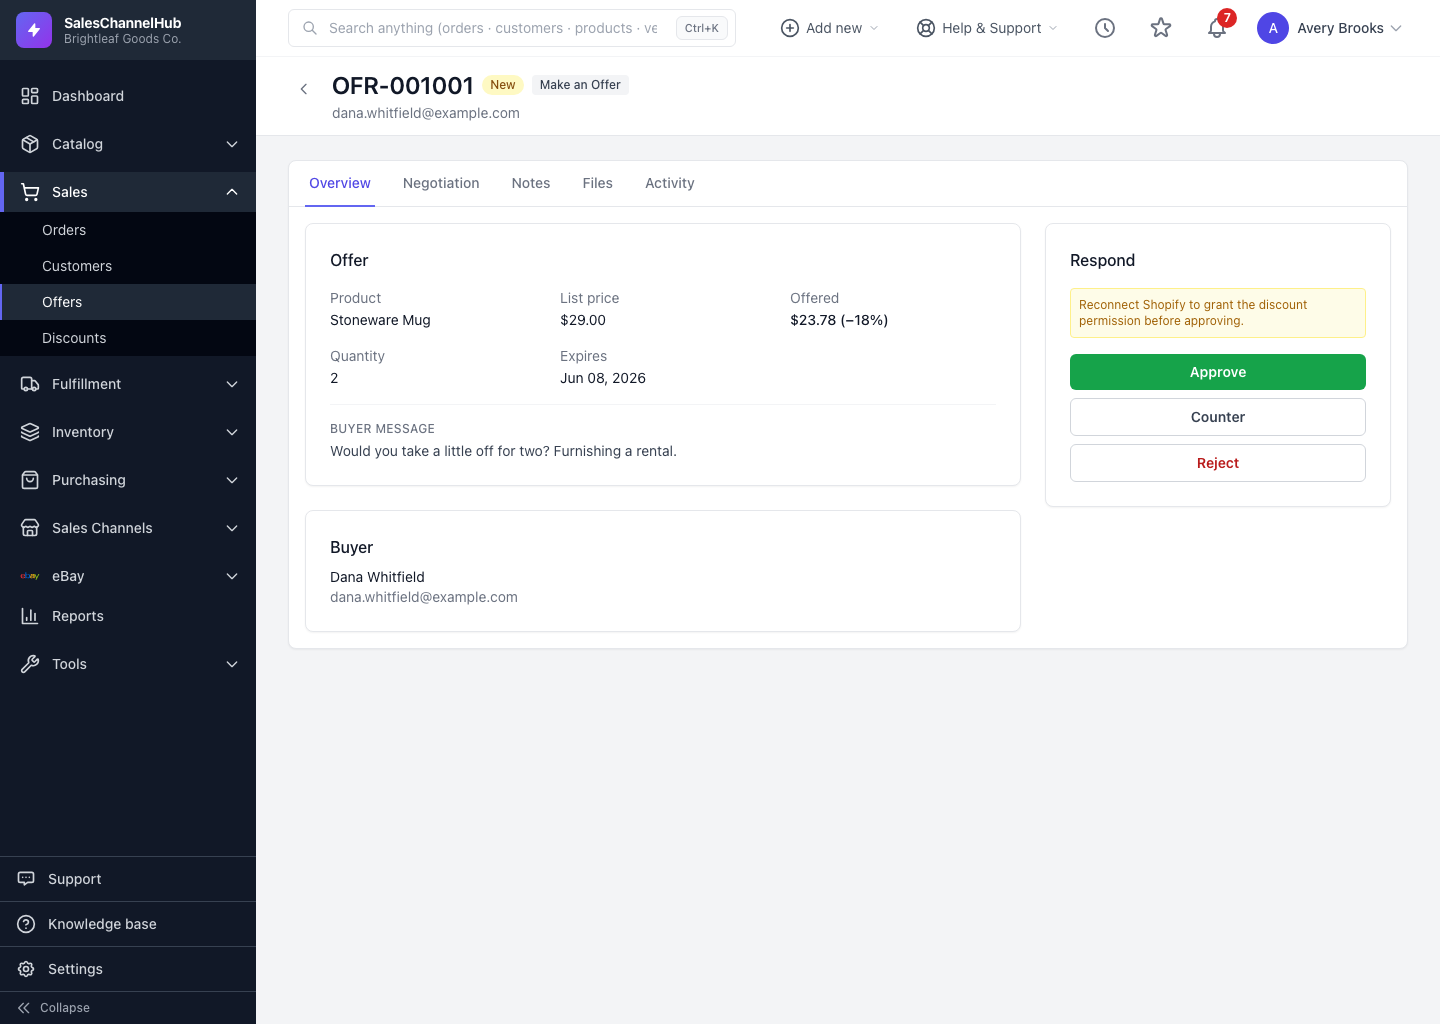Expand the Inventory menu chevron

click(232, 432)
